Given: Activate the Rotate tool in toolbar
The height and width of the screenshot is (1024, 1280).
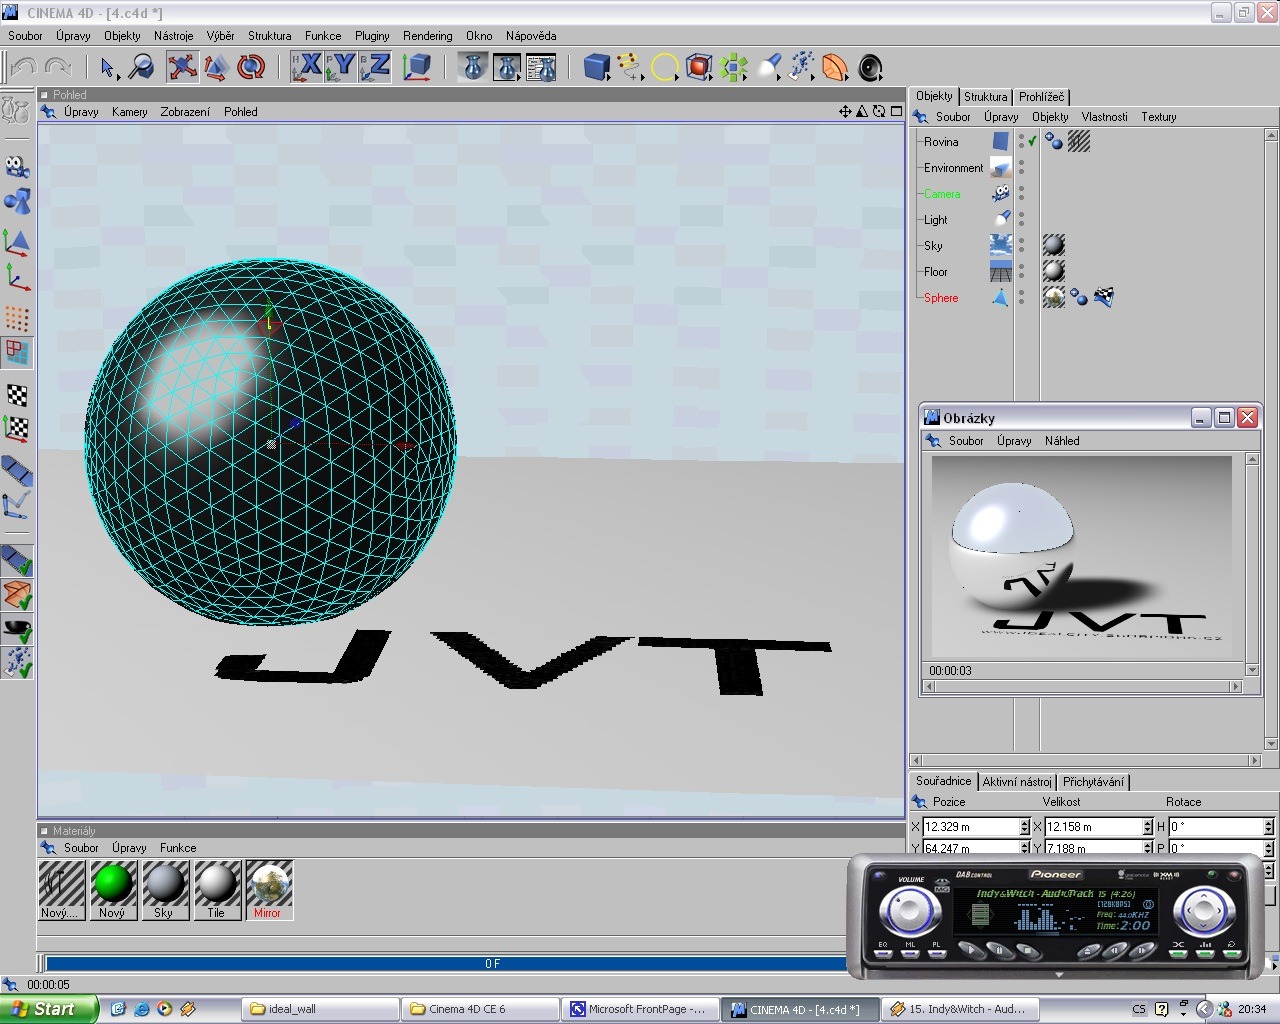Looking at the screenshot, I should (x=251, y=67).
